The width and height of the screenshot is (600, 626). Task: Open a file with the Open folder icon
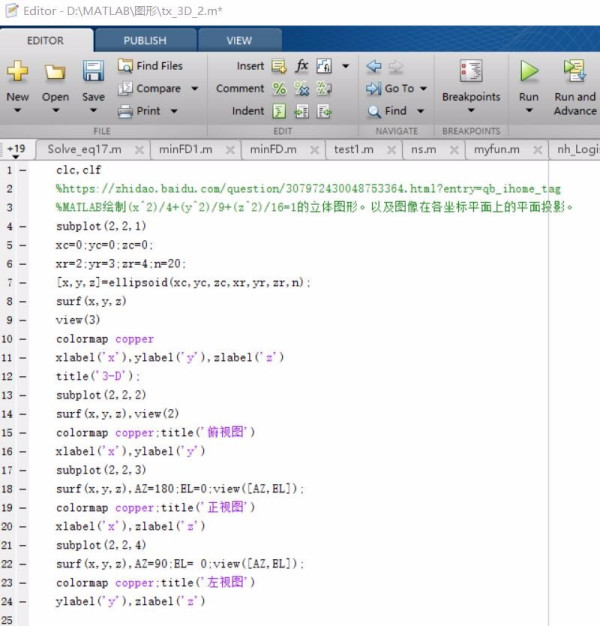point(55,72)
